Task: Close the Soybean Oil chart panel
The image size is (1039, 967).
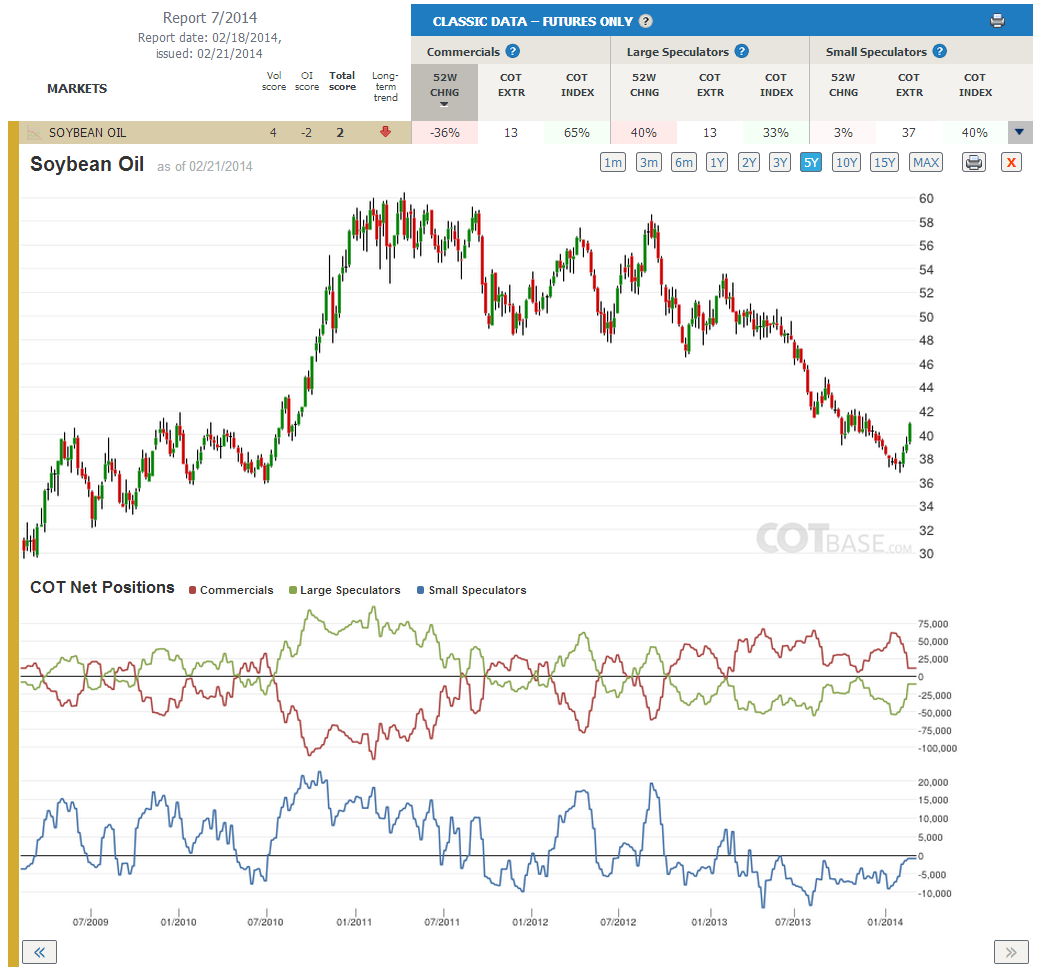Action: (1011, 162)
